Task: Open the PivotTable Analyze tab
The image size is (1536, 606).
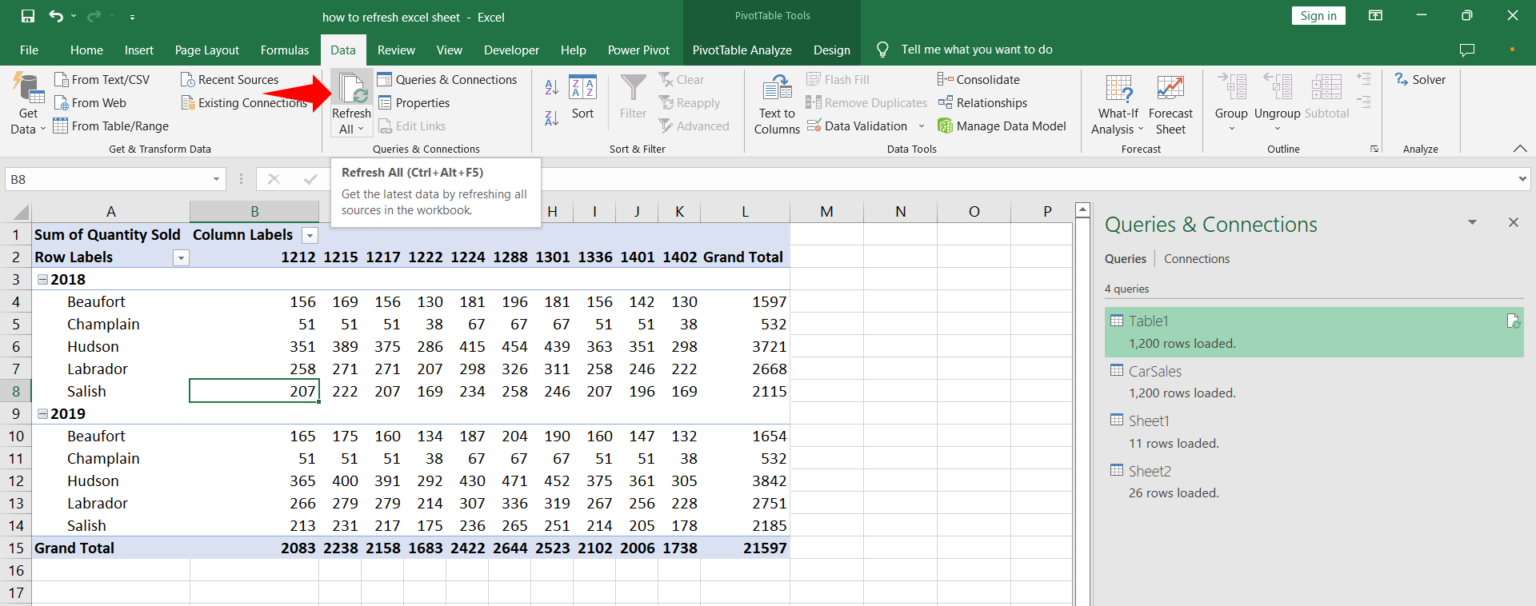Action: [741, 50]
